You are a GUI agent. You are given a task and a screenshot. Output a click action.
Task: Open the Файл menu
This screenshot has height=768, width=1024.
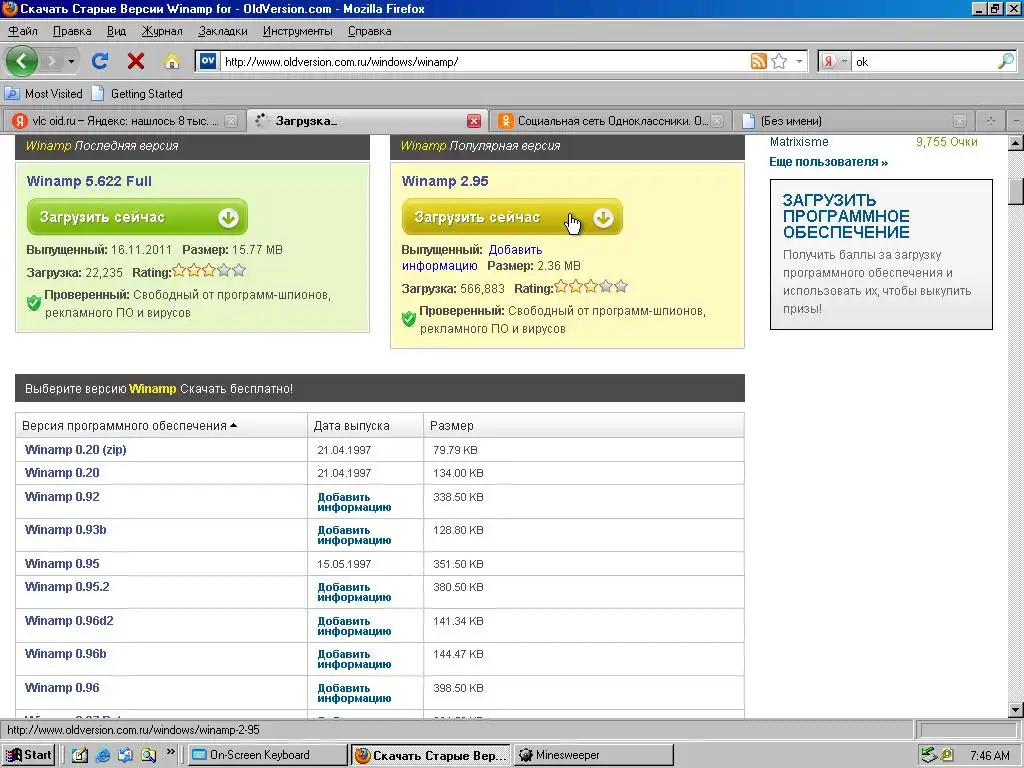click(x=23, y=31)
